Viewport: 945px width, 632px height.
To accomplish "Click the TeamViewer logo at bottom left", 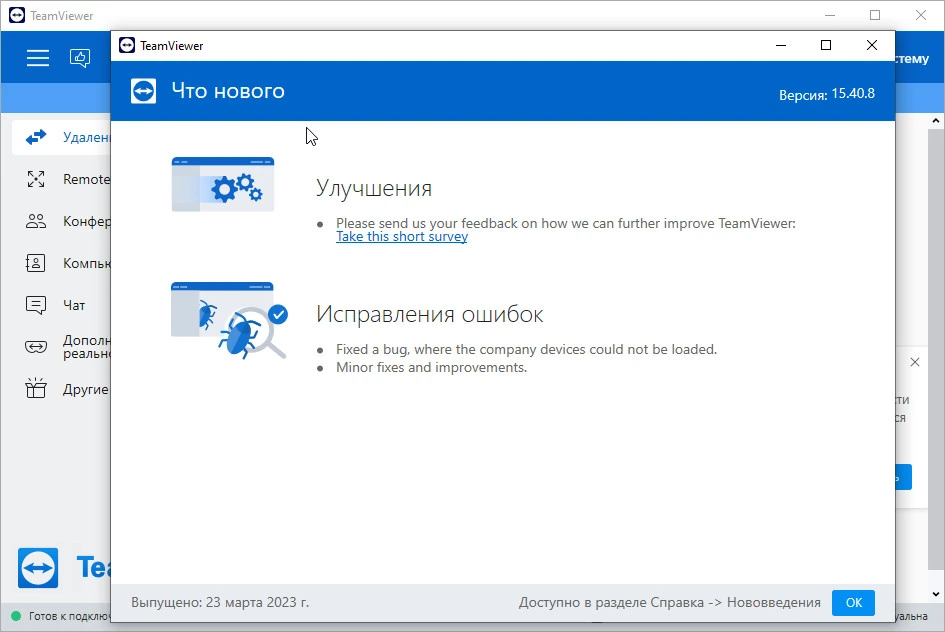I will pos(38,568).
